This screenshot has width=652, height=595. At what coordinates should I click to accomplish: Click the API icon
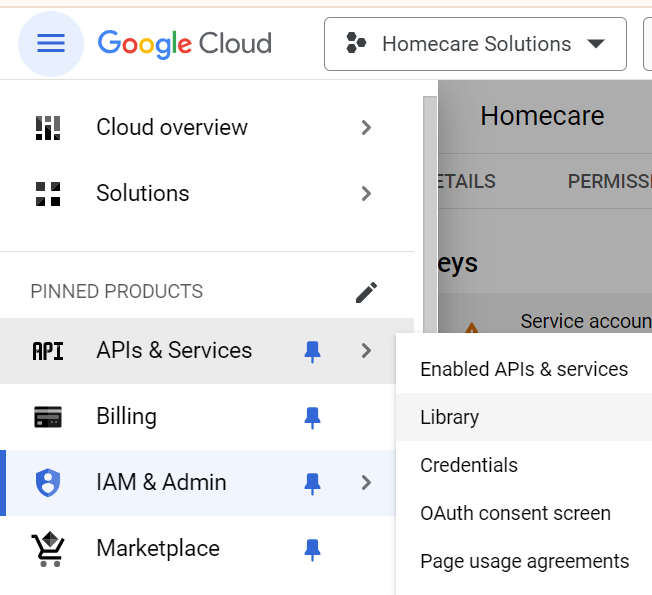pos(48,351)
